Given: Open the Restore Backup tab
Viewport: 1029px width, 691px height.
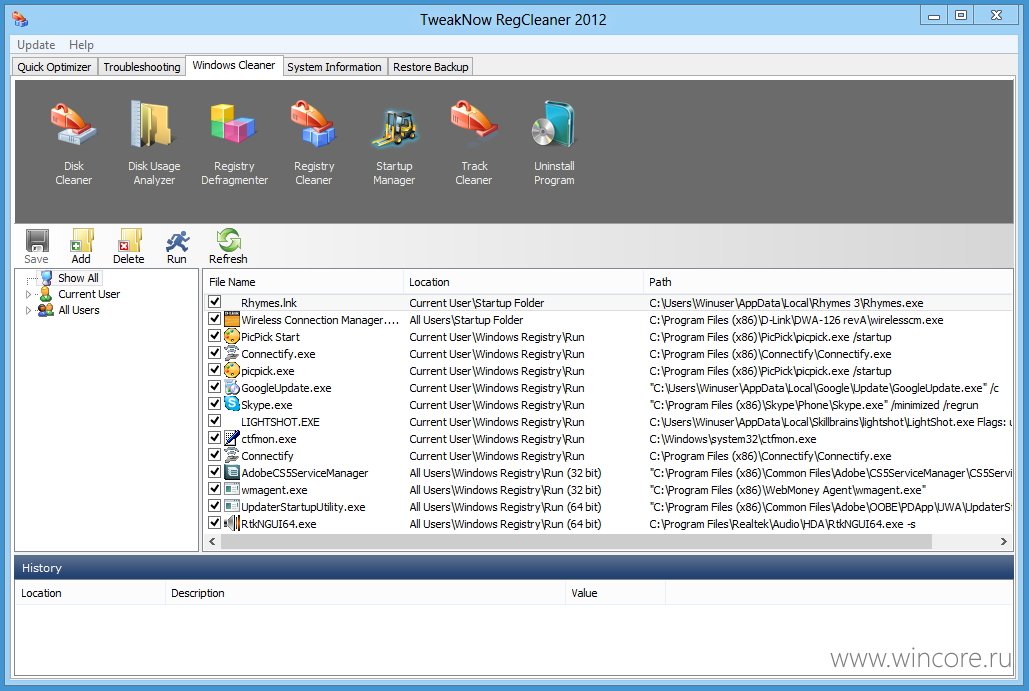Looking at the screenshot, I should [x=430, y=67].
